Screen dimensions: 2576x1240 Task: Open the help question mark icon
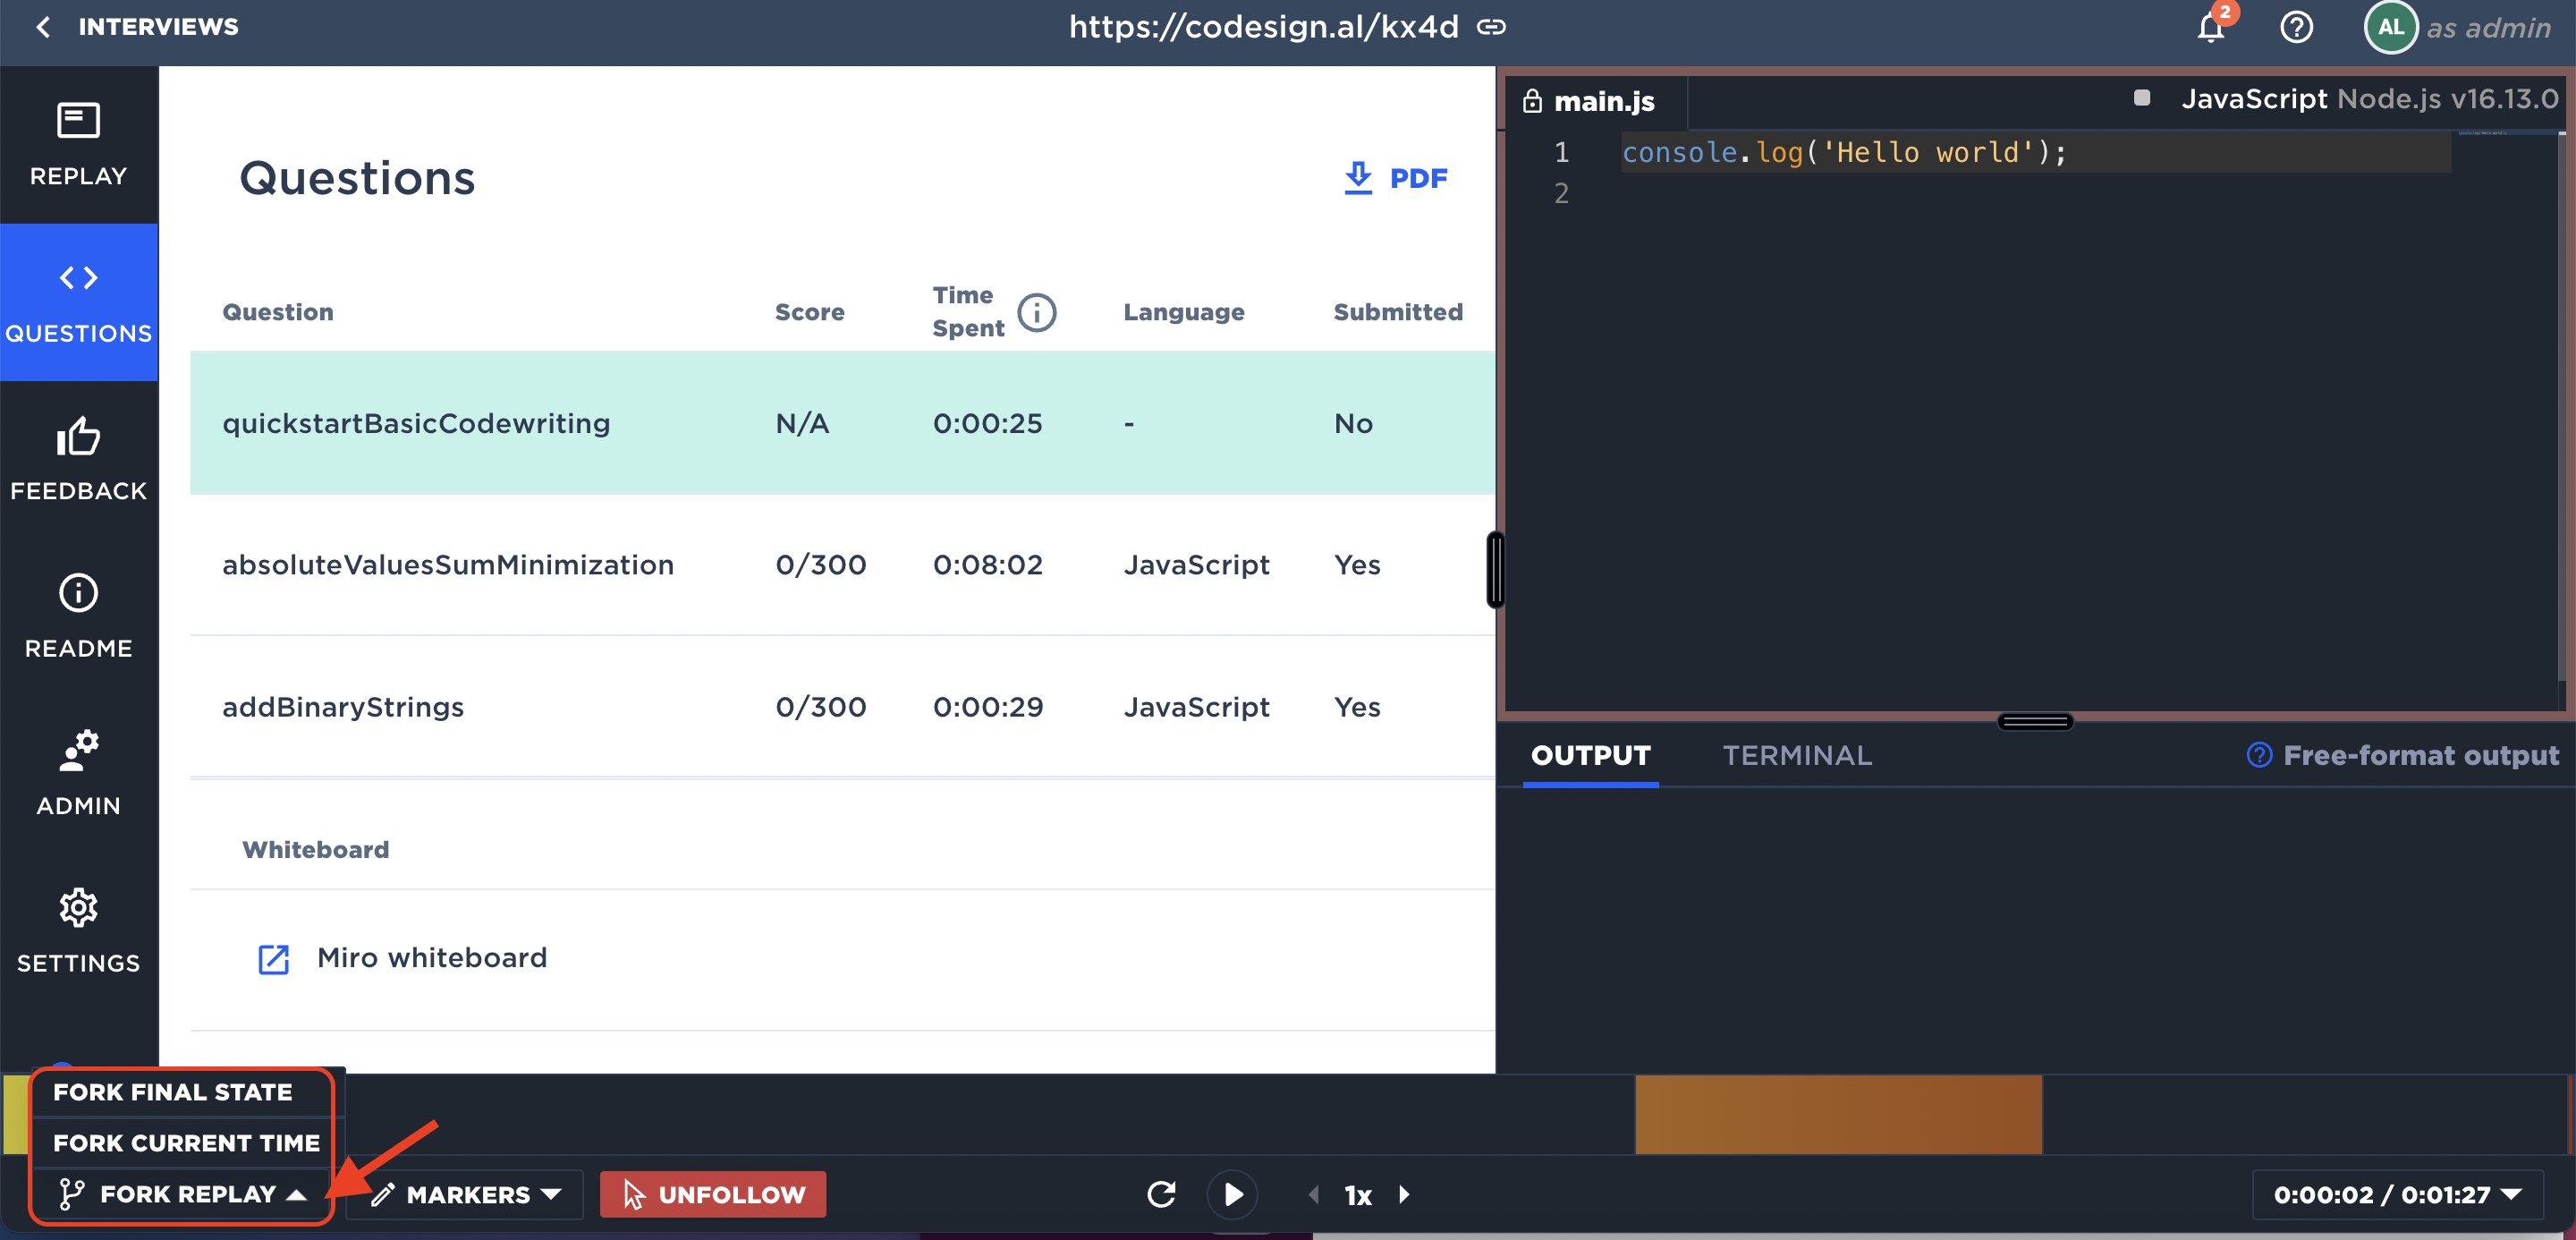coord(2296,27)
